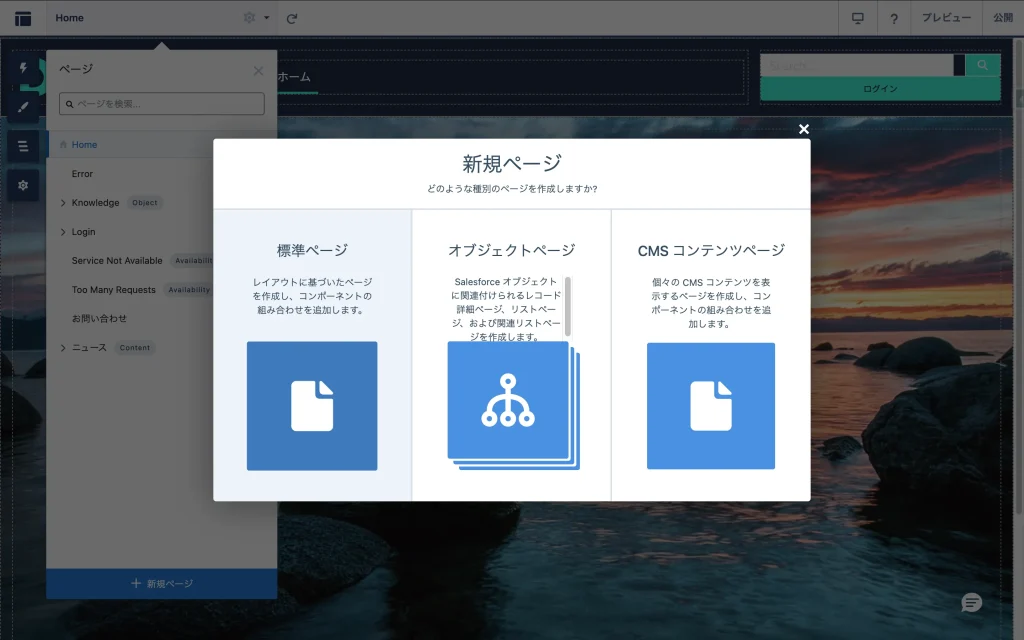This screenshot has height=640, width=1024.
Task: Click the 新規ページ button at panel bottom
Action: coord(162,584)
